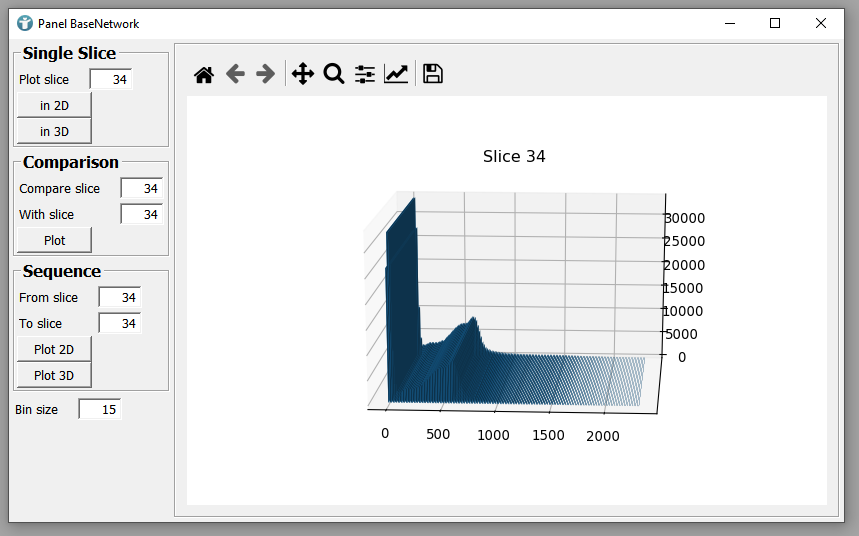The height and width of the screenshot is (536, 859).
Task: Edit the From slice field
Action: (119, 297)
